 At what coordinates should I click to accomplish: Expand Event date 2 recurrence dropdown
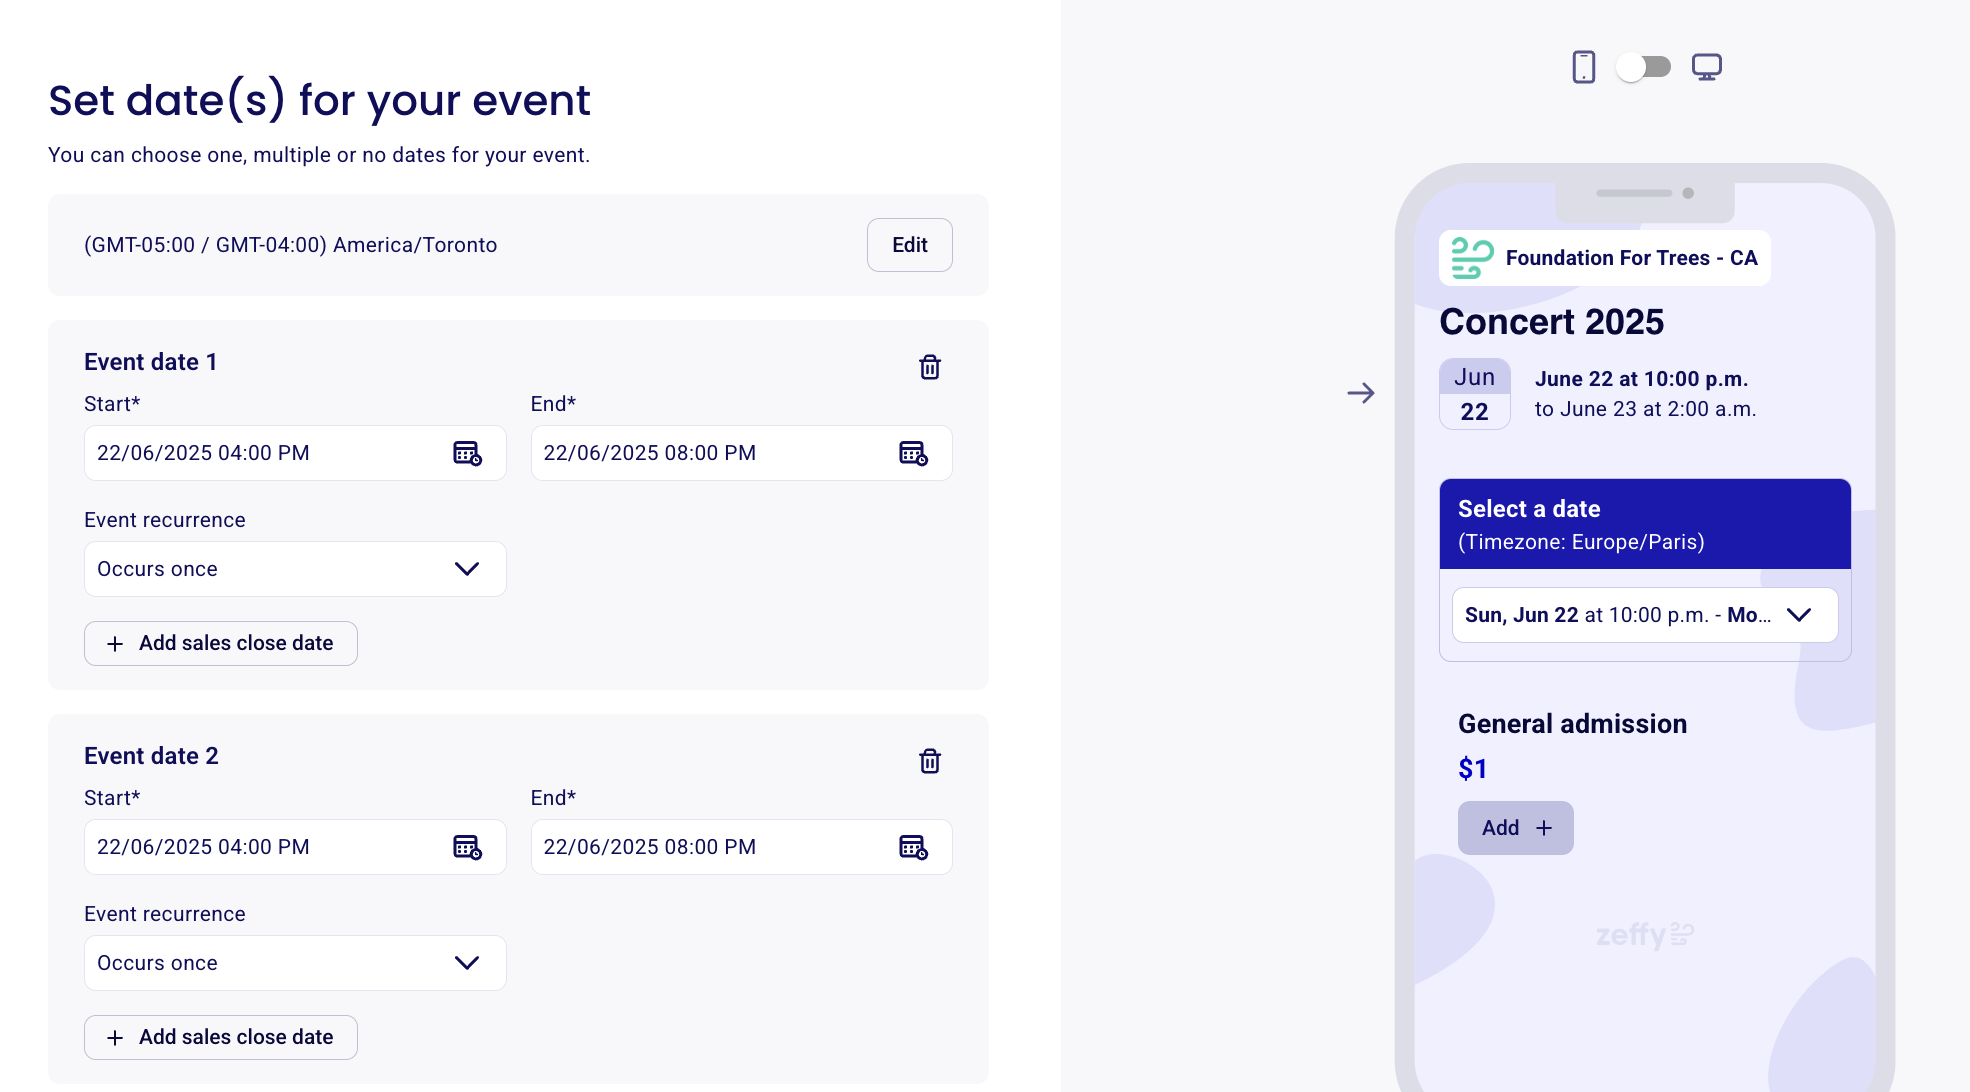coord(295,963)
